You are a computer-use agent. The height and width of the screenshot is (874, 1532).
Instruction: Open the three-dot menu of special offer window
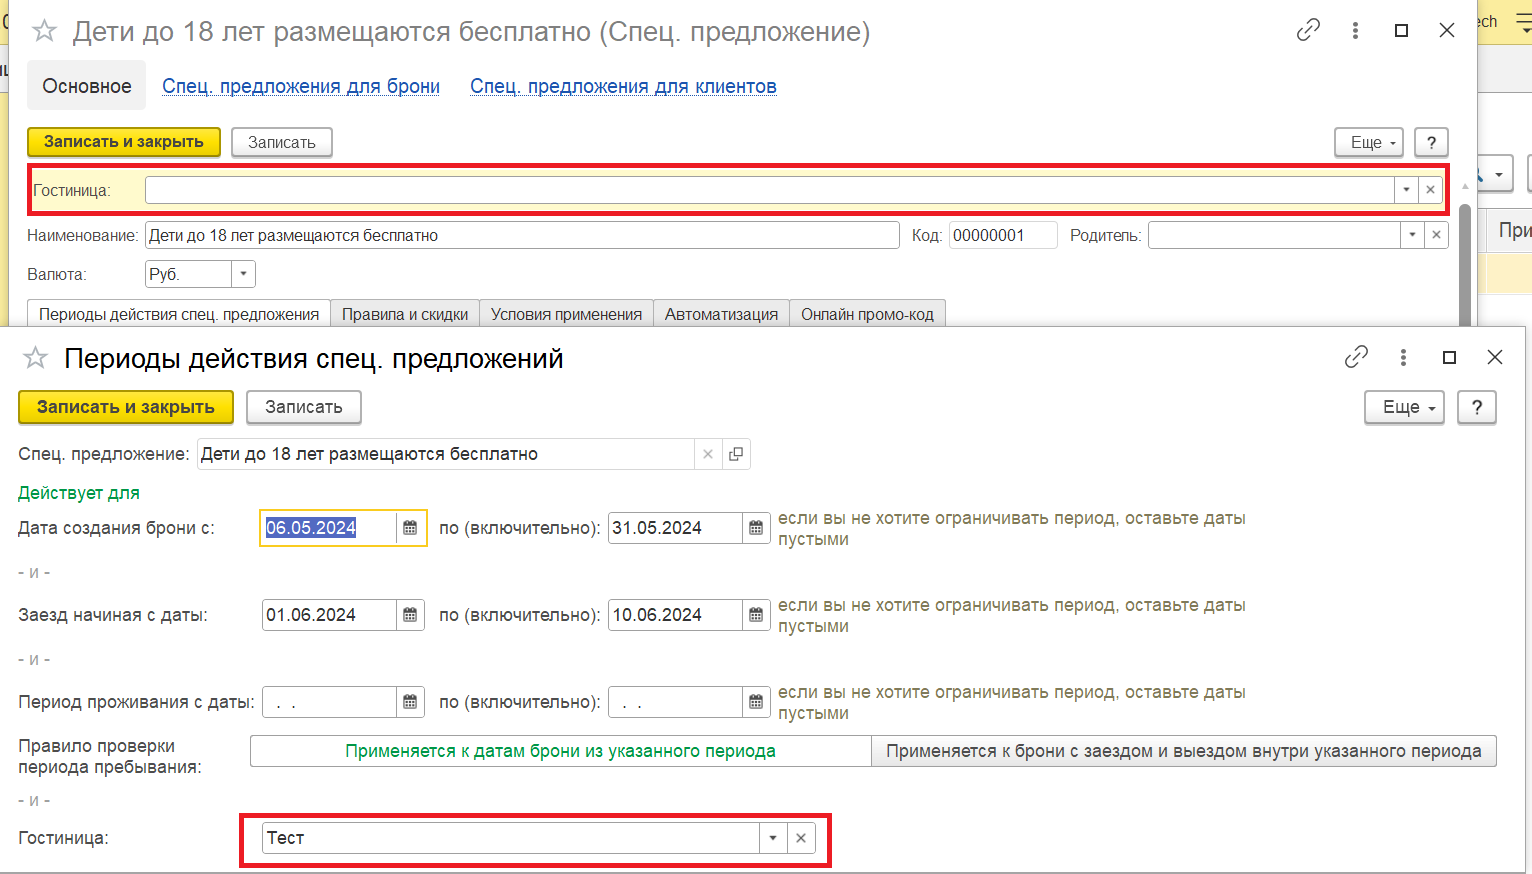1355,30
